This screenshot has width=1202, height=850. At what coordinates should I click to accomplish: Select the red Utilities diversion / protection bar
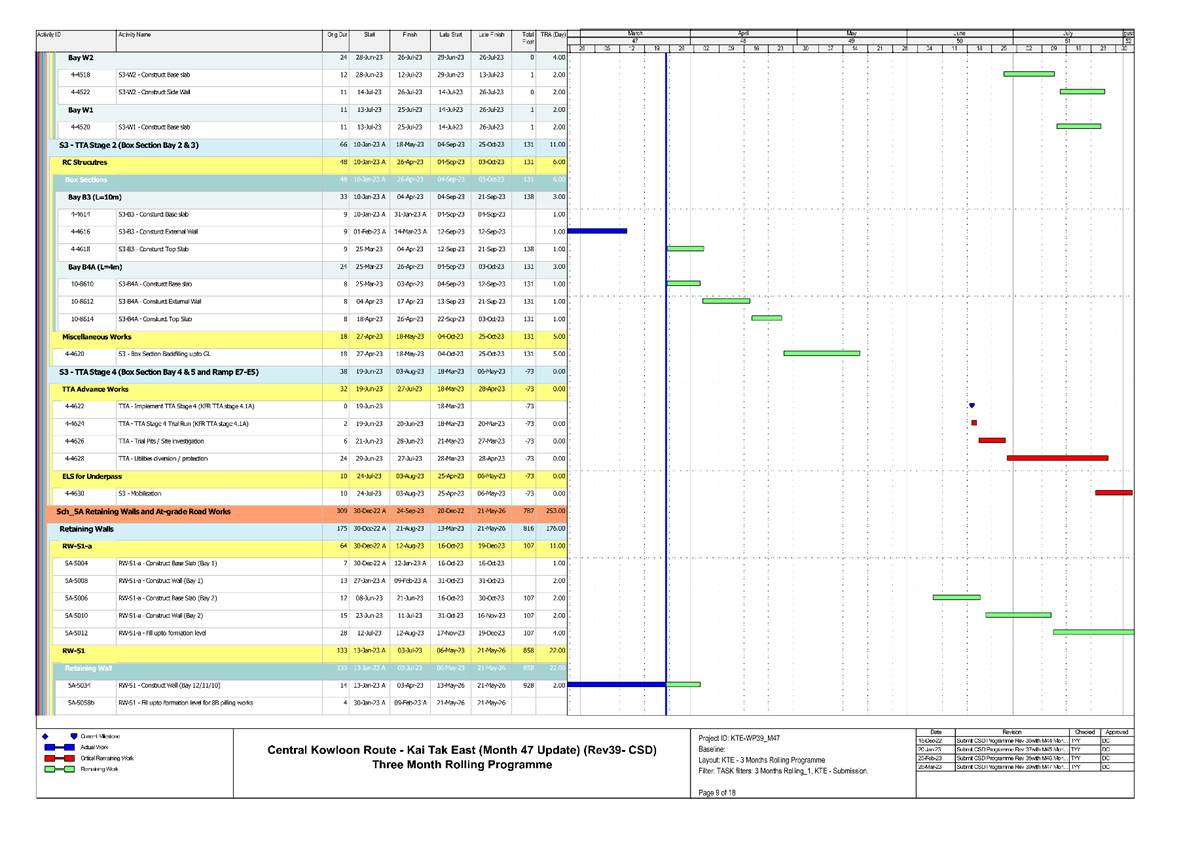(x=1057, y=458)
